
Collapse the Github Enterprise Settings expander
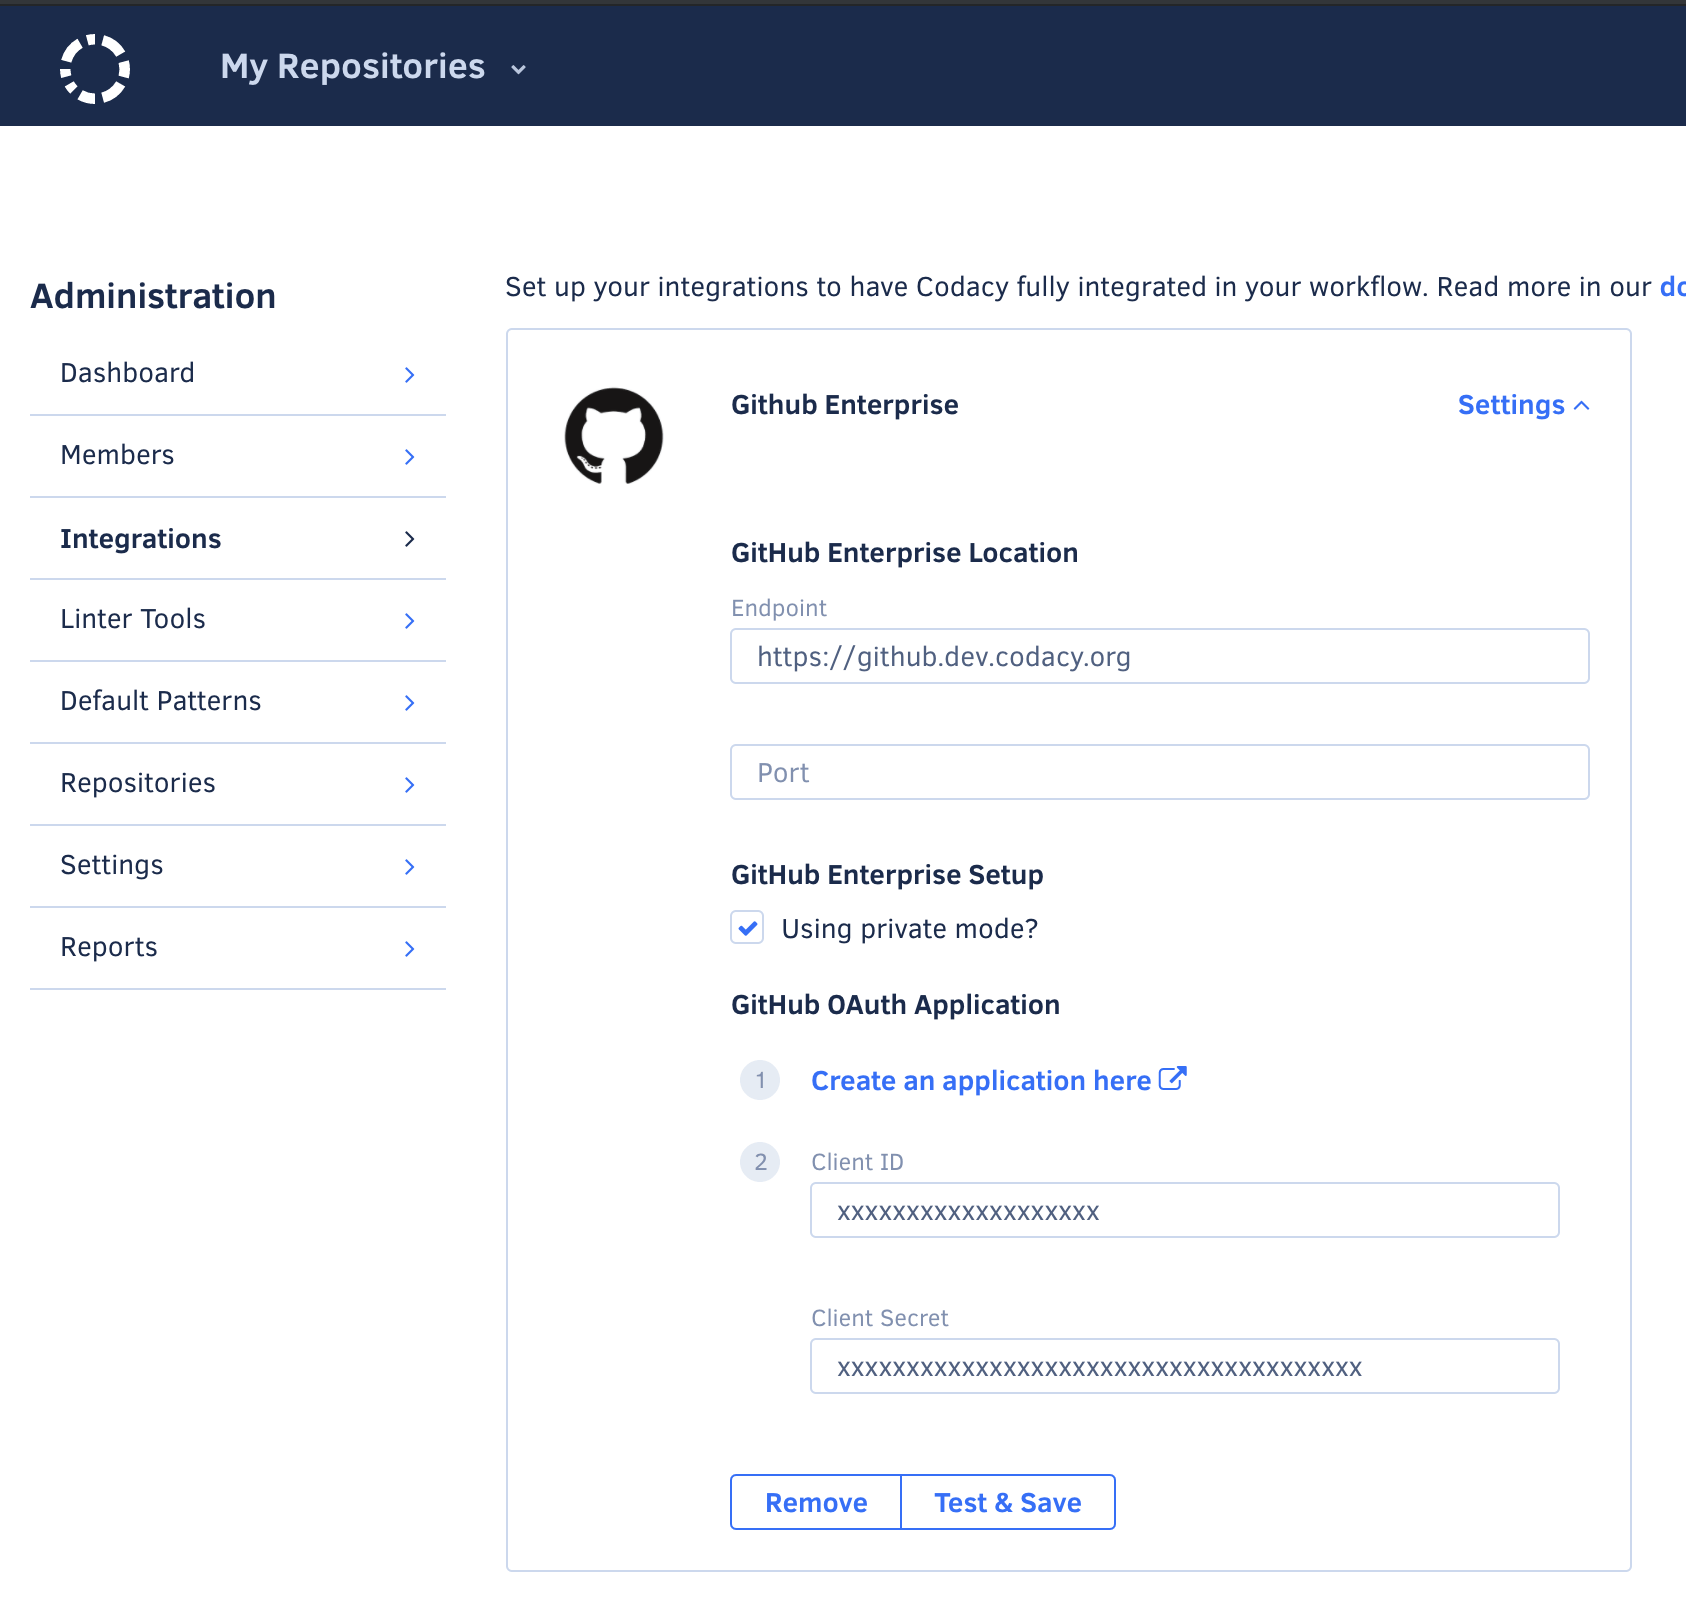click(x=1523, y=405)
